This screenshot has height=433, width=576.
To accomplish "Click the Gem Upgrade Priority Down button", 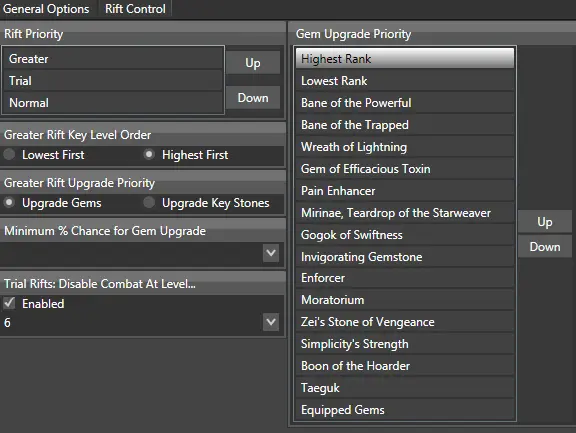I will (x=545, y=247).
